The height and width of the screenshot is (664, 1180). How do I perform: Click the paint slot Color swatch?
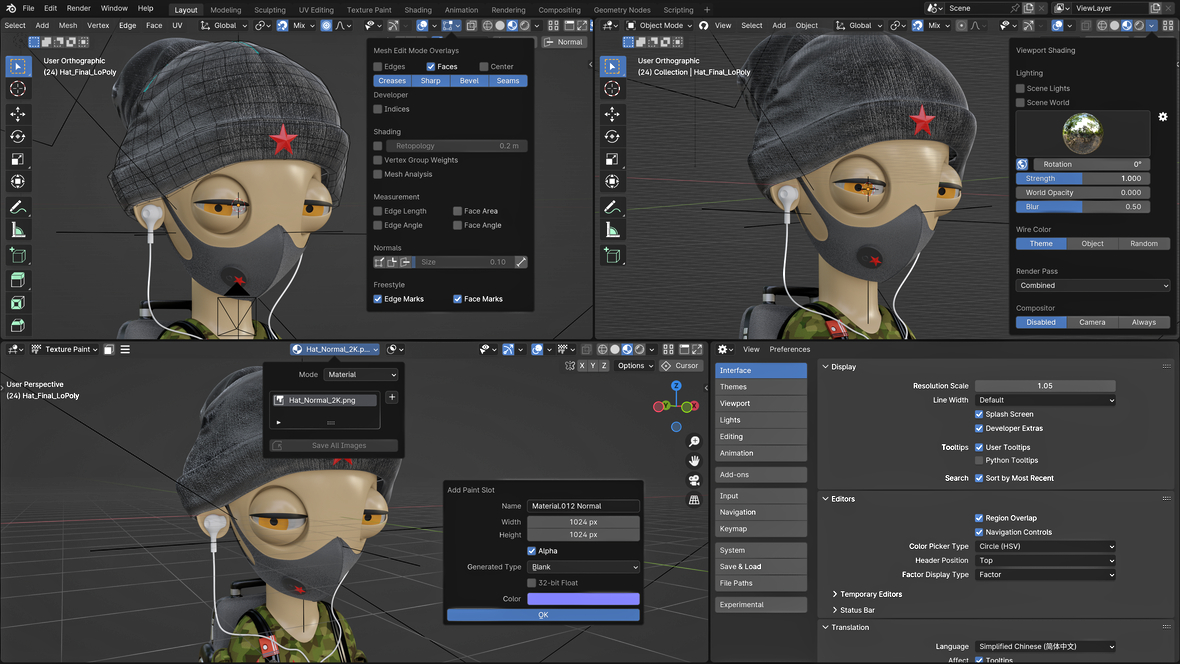(584, 599)
